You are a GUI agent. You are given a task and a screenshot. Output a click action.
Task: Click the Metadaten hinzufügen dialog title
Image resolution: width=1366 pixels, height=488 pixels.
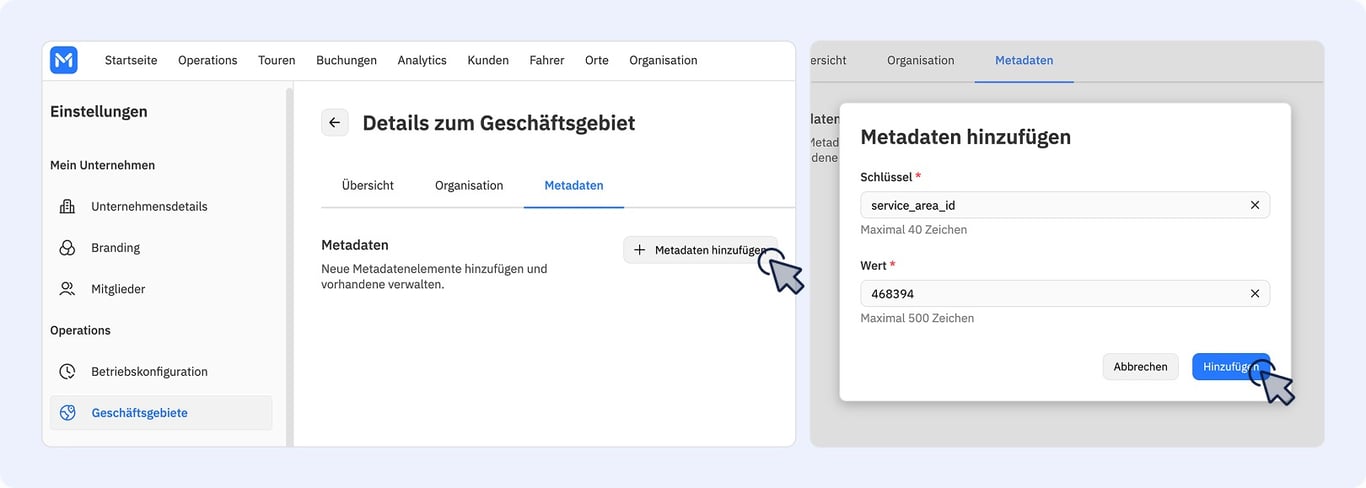(x=966, y=137)
